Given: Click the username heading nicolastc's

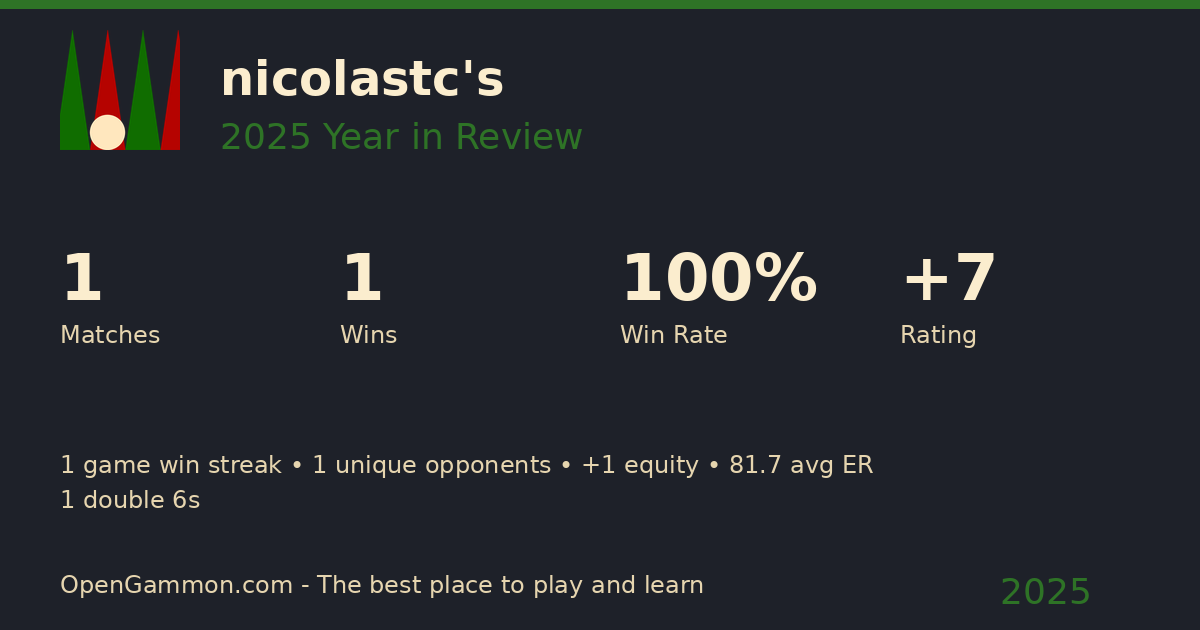Looking at the screenshot, I should (x=362, y=80).
